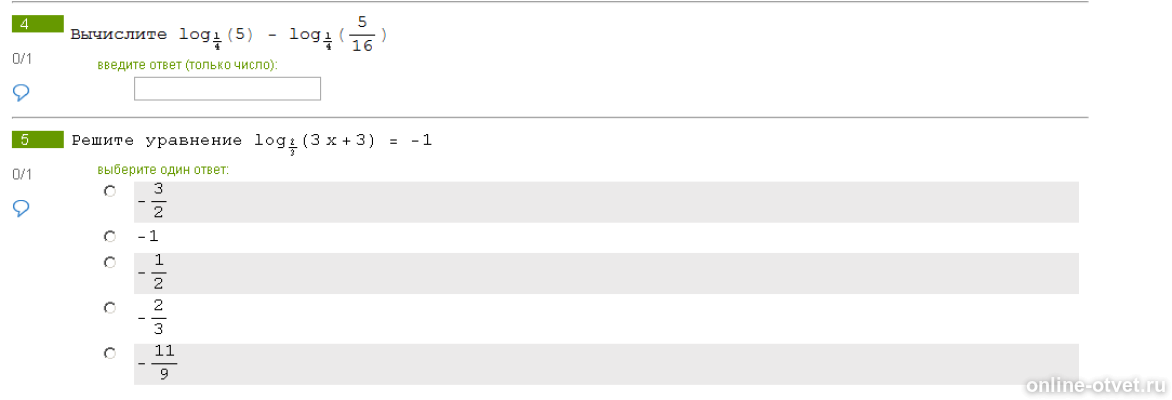Image resolution: width=1172 pixels, height=400 pixels.
Task: Click the green question 5 number badge
Action: 38,140
